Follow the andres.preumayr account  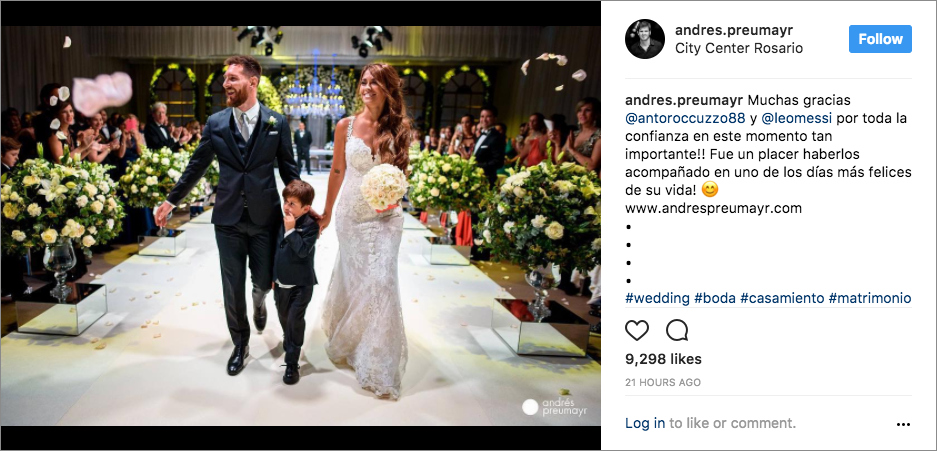(880, 39)
